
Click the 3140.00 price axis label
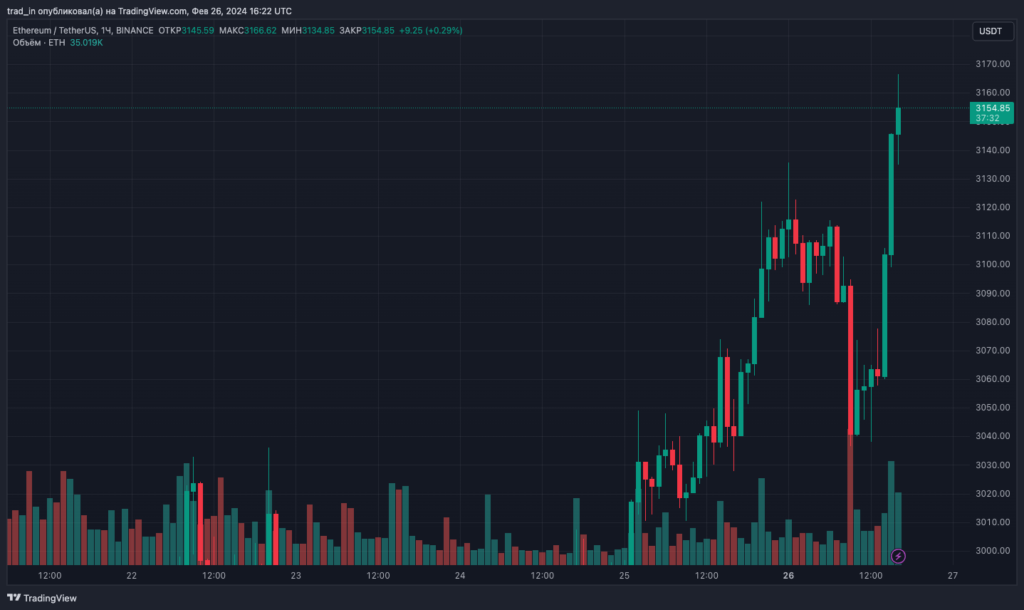[993, 150]
